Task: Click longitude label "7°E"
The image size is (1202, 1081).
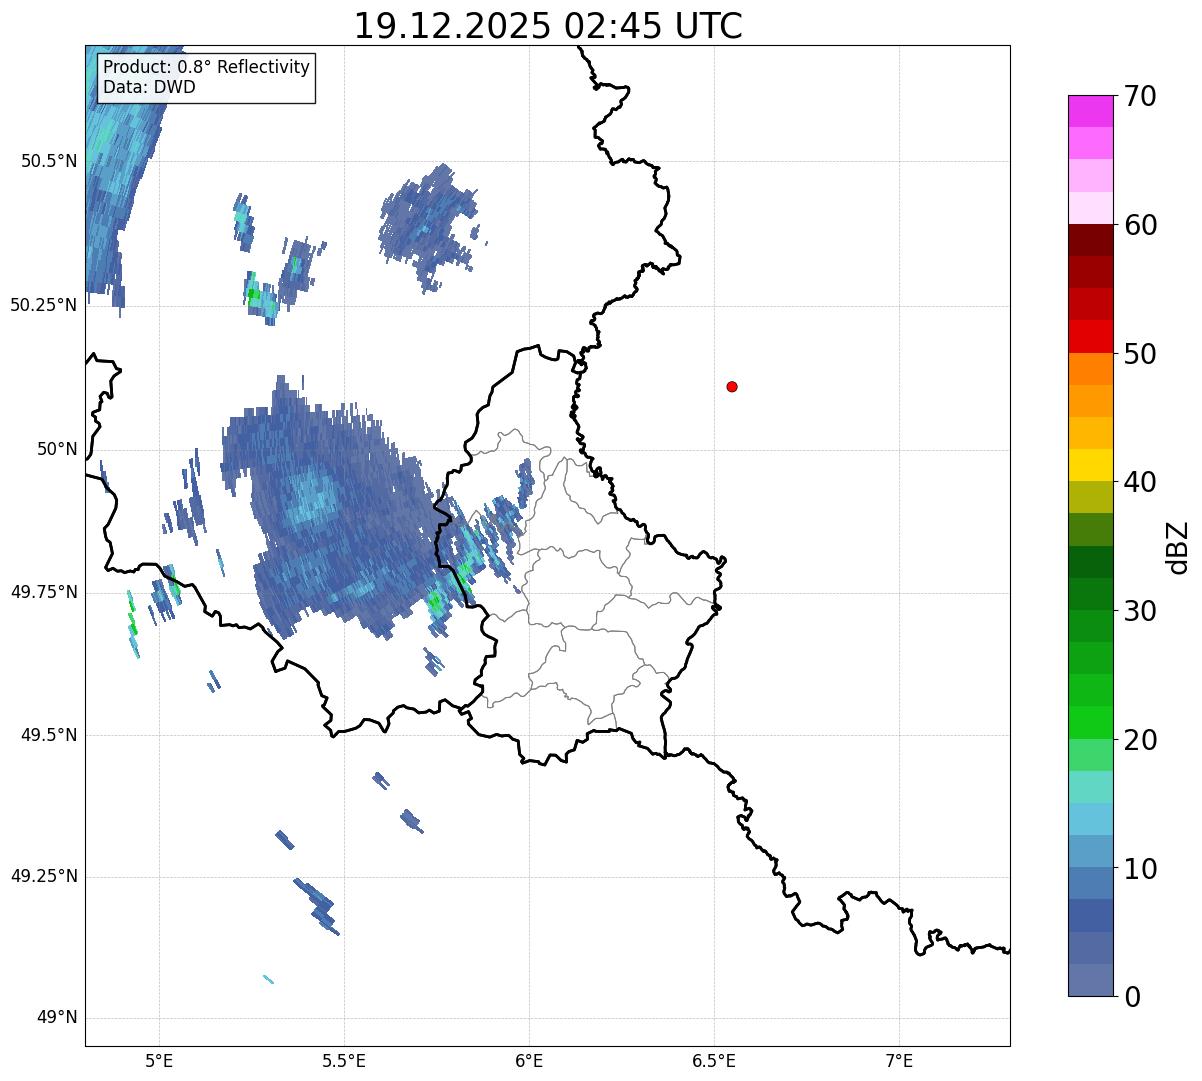Action: (899, 1060)
